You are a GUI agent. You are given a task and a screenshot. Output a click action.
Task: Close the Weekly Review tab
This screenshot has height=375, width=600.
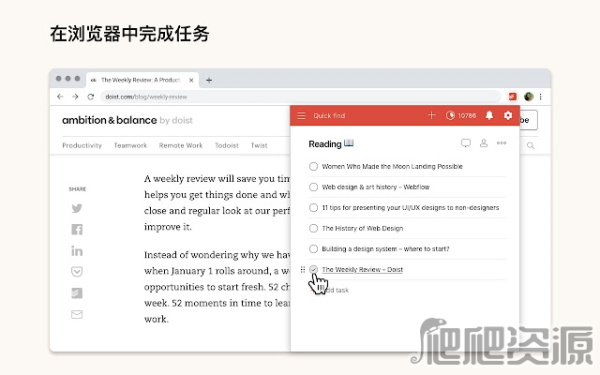(191, 80)
